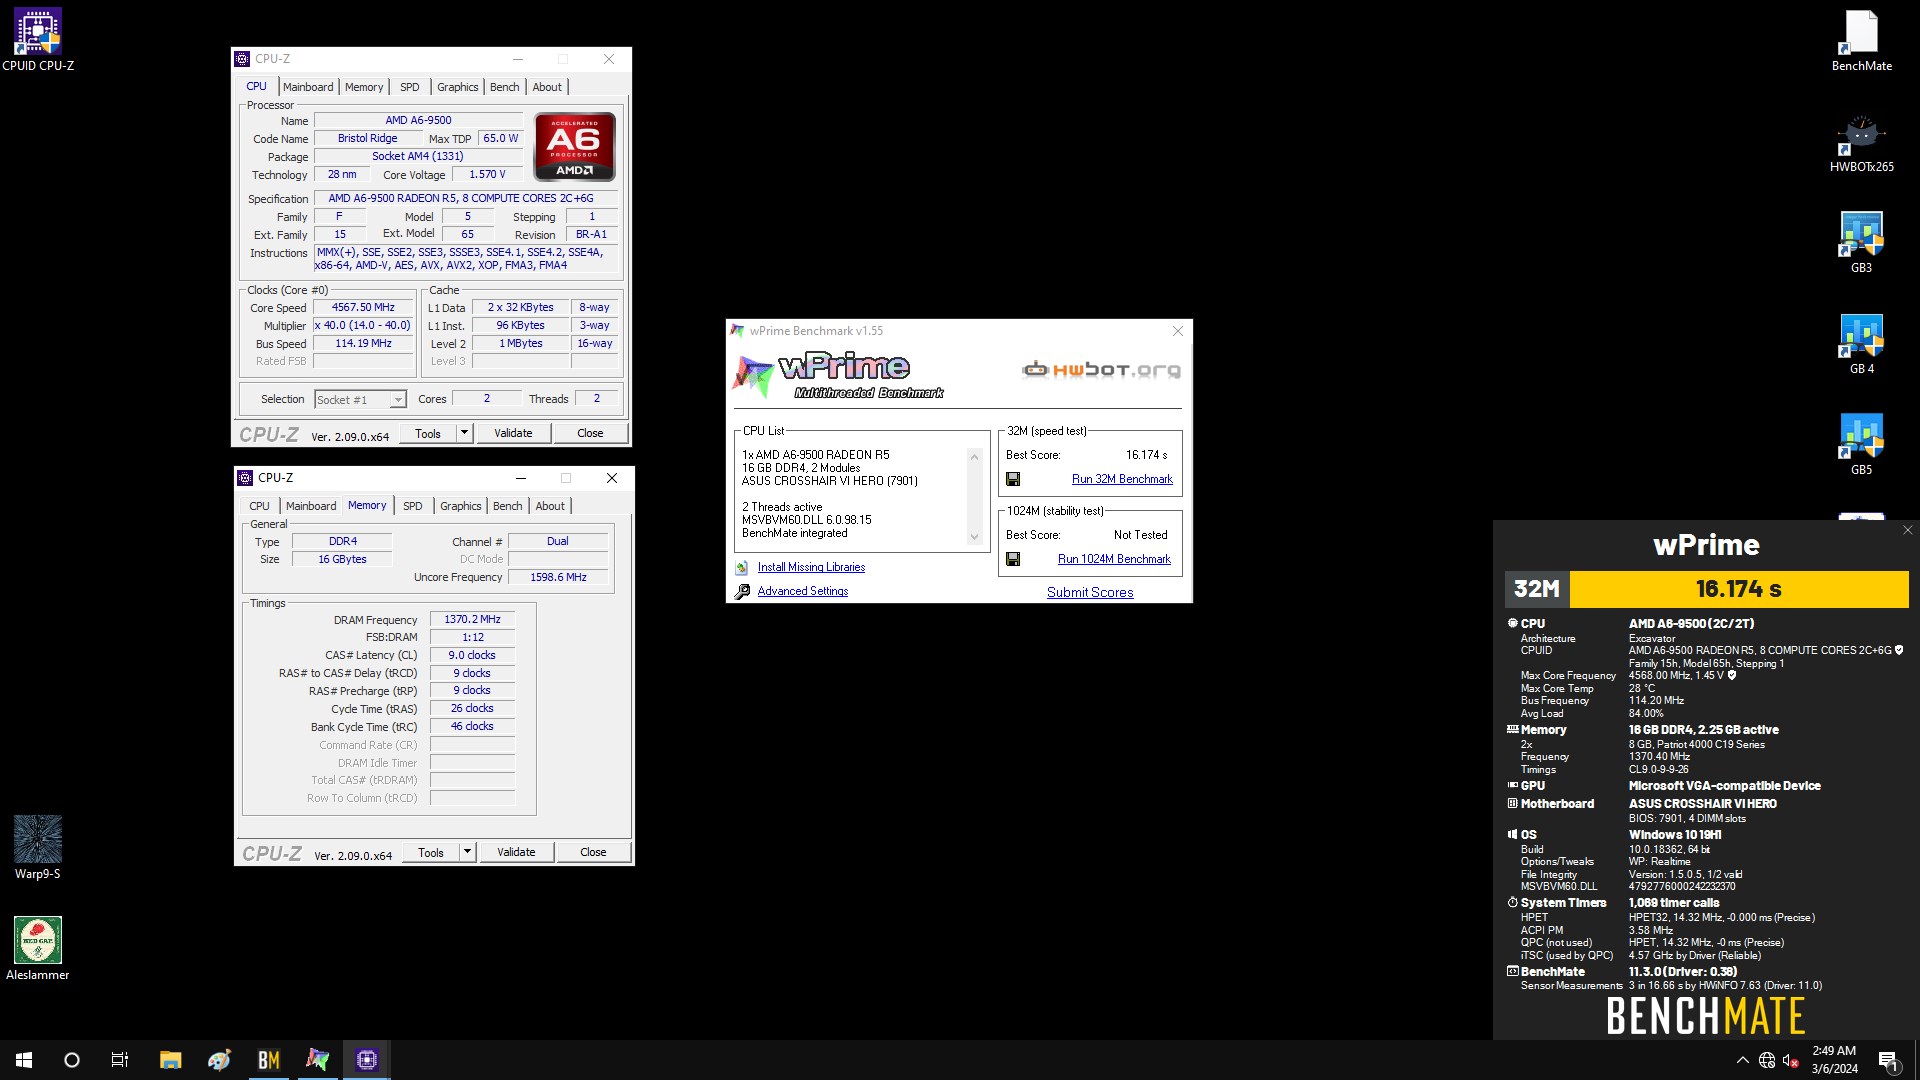Image resolution: width=1920 pixels, height=1080 pixels.
Task: Open Mainboard tab in top CPU-Z window
Action: (308, 87)
